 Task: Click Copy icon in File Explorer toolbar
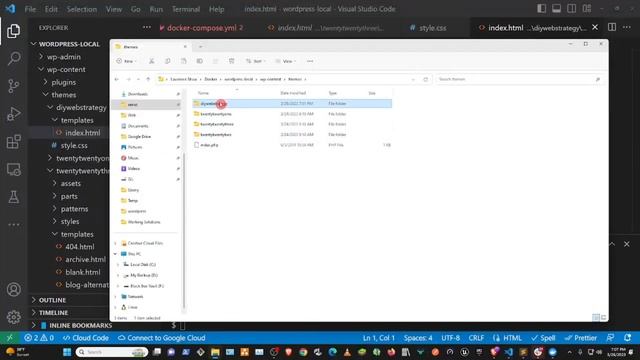coord(167,61)
